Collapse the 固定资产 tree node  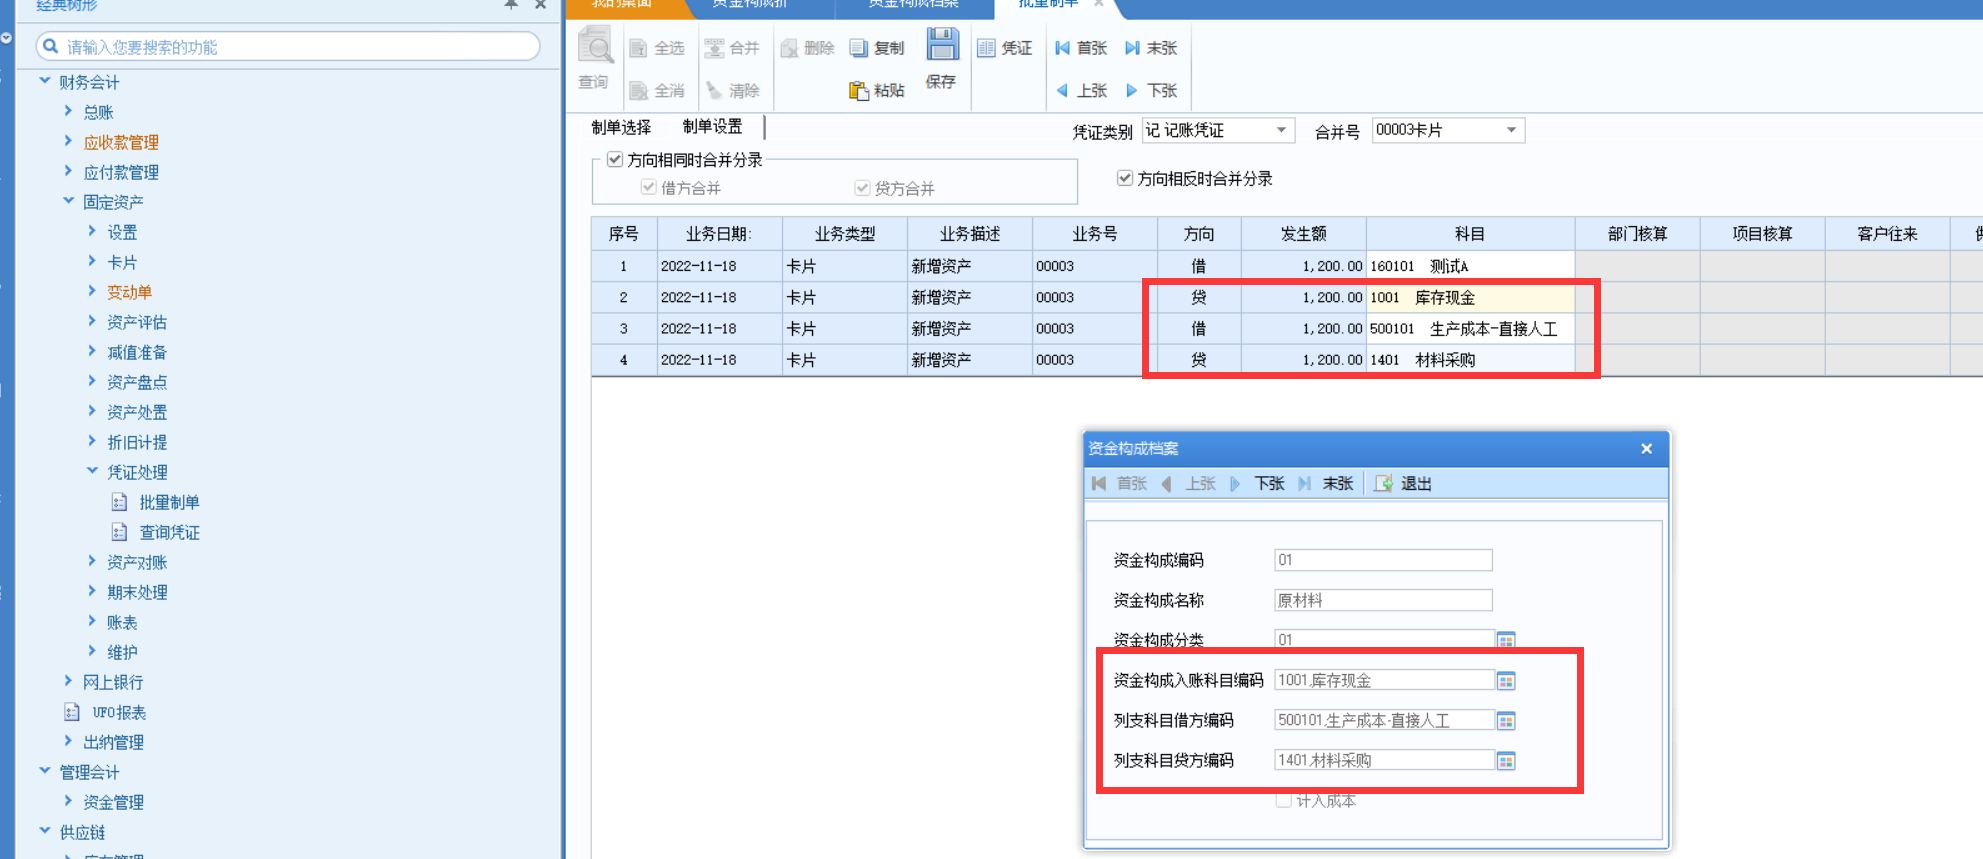click(69, 201)
